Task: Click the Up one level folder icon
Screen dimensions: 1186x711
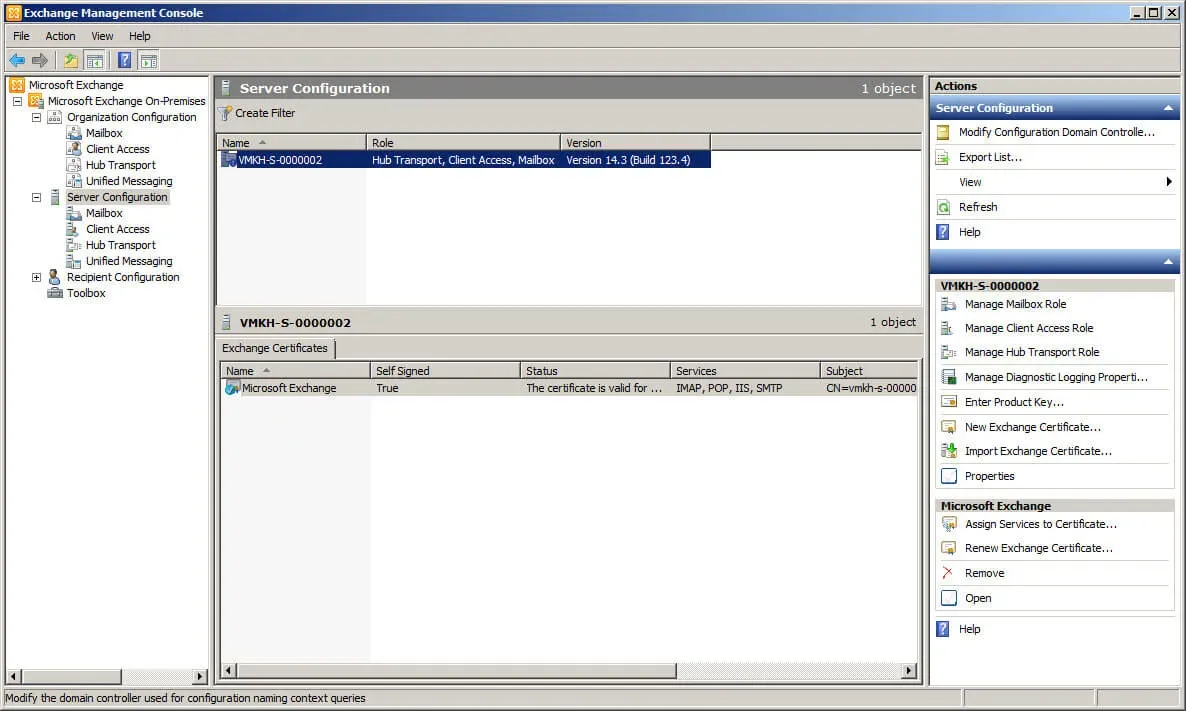Action: [70, 61]
